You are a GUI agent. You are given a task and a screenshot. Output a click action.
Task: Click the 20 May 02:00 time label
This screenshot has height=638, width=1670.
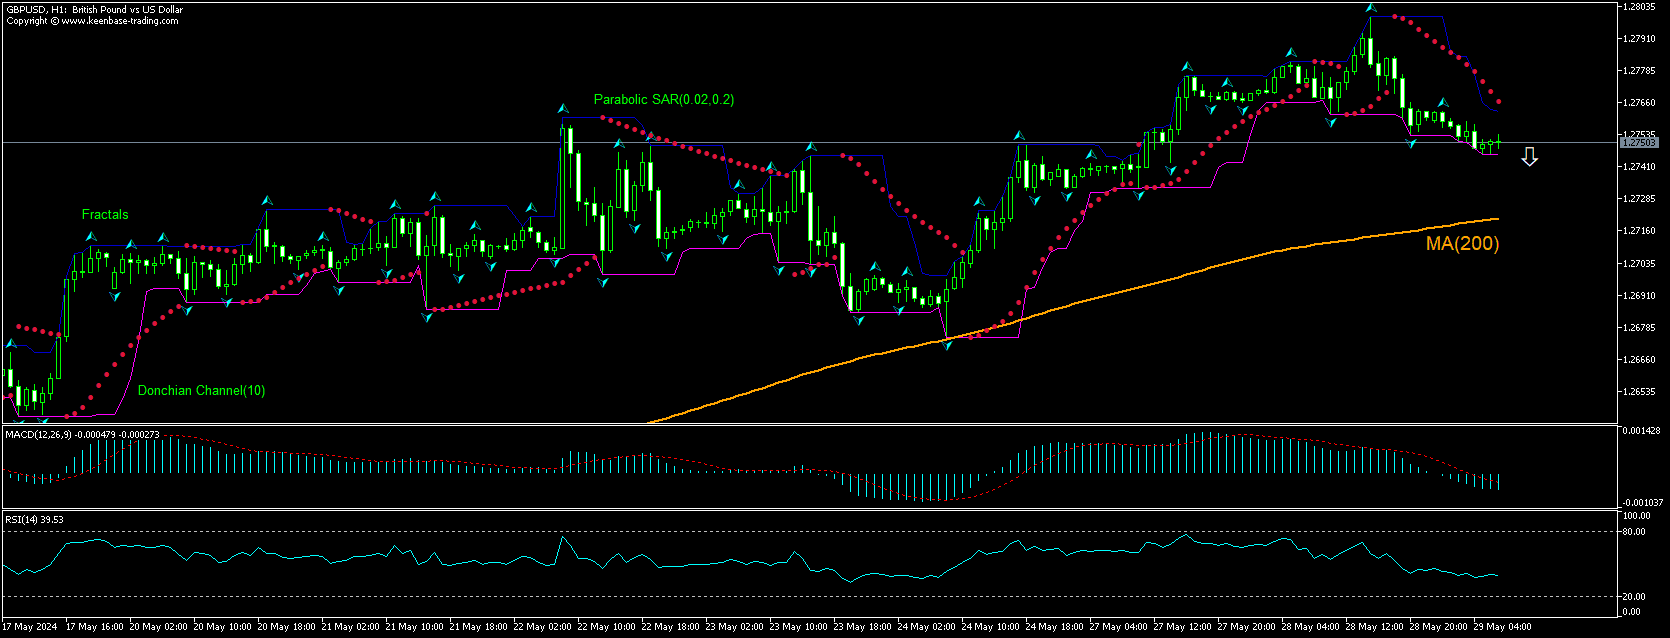(159, 627)
